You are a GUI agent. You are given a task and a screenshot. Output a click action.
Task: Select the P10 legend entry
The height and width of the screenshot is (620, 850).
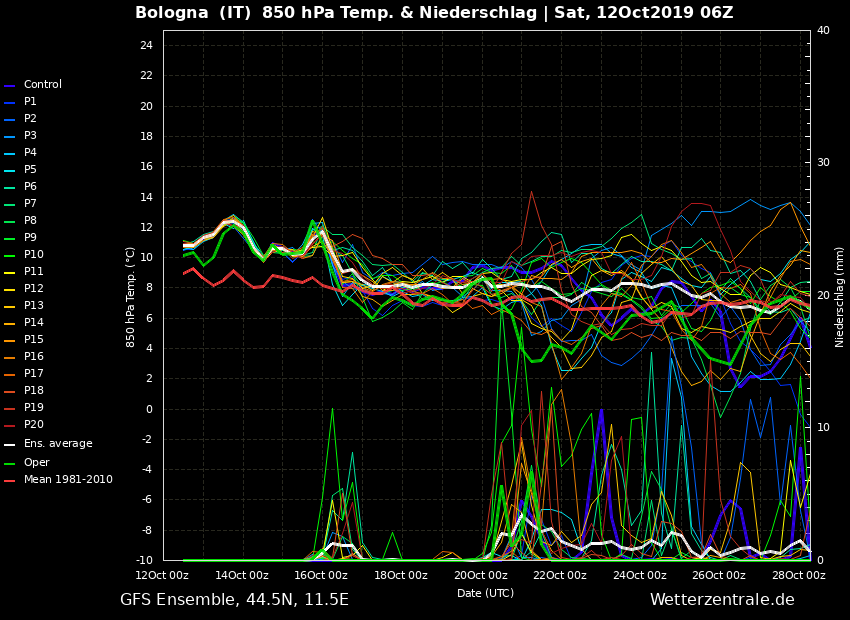pyautogui.click(x=33, y=255)
